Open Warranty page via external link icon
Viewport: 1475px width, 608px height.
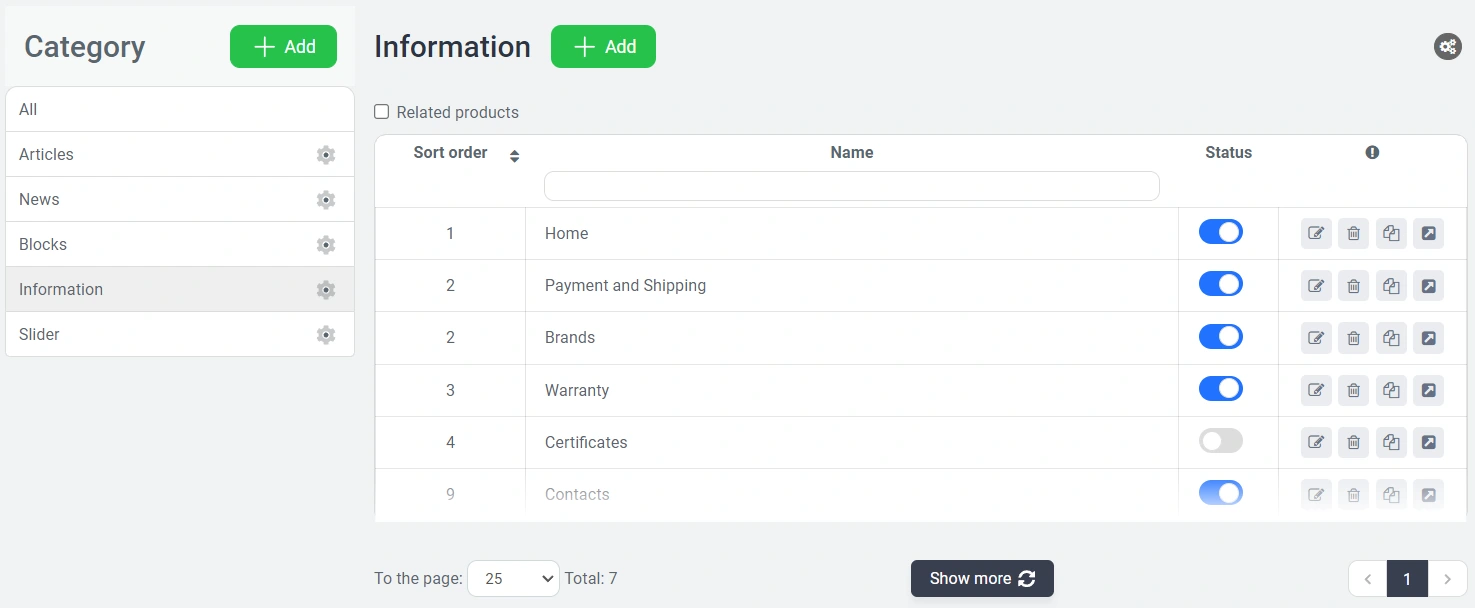coord(1428,390)
